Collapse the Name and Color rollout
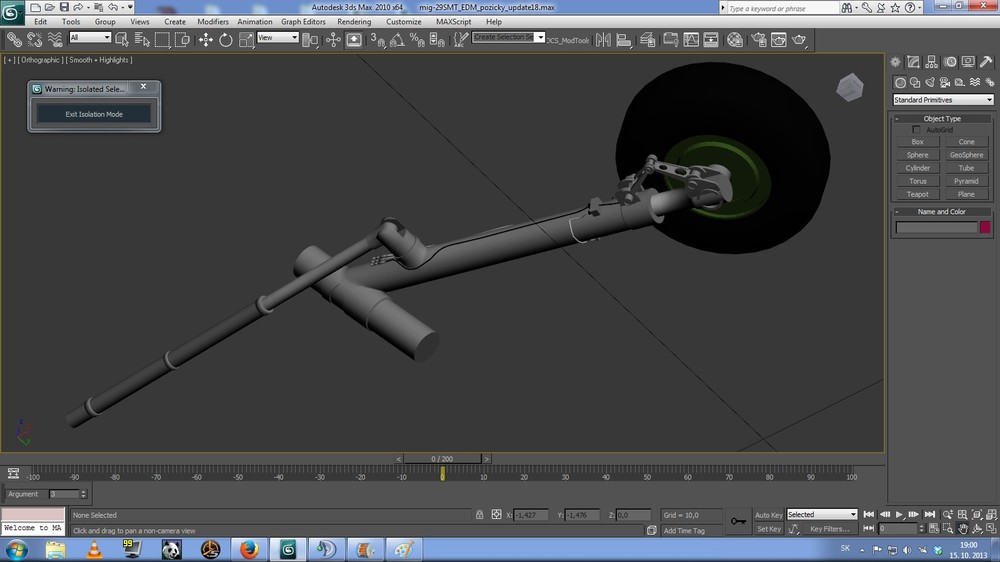This screenshot has width=1000, height=562. click(x=941, y=212)
